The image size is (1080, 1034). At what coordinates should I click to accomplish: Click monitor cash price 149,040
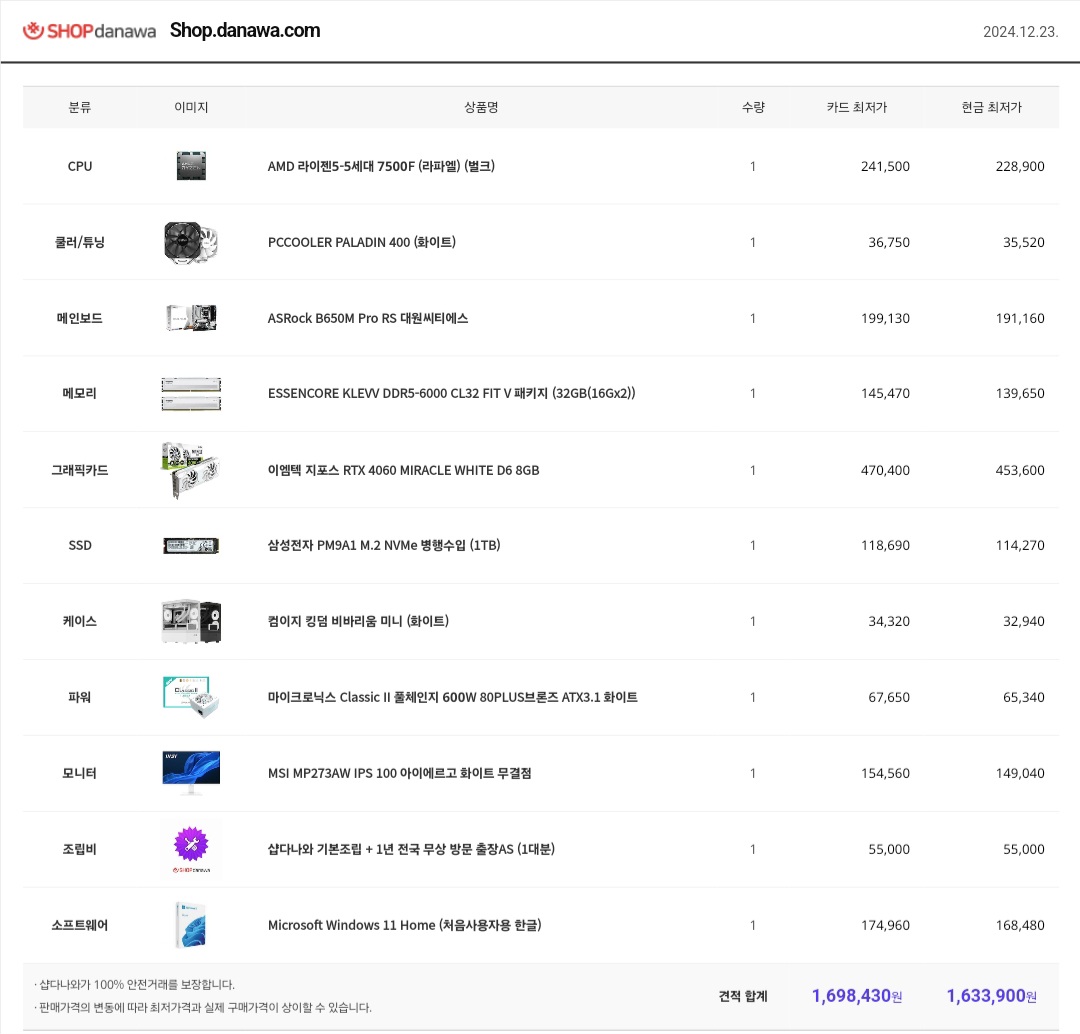click(1020, 773)
